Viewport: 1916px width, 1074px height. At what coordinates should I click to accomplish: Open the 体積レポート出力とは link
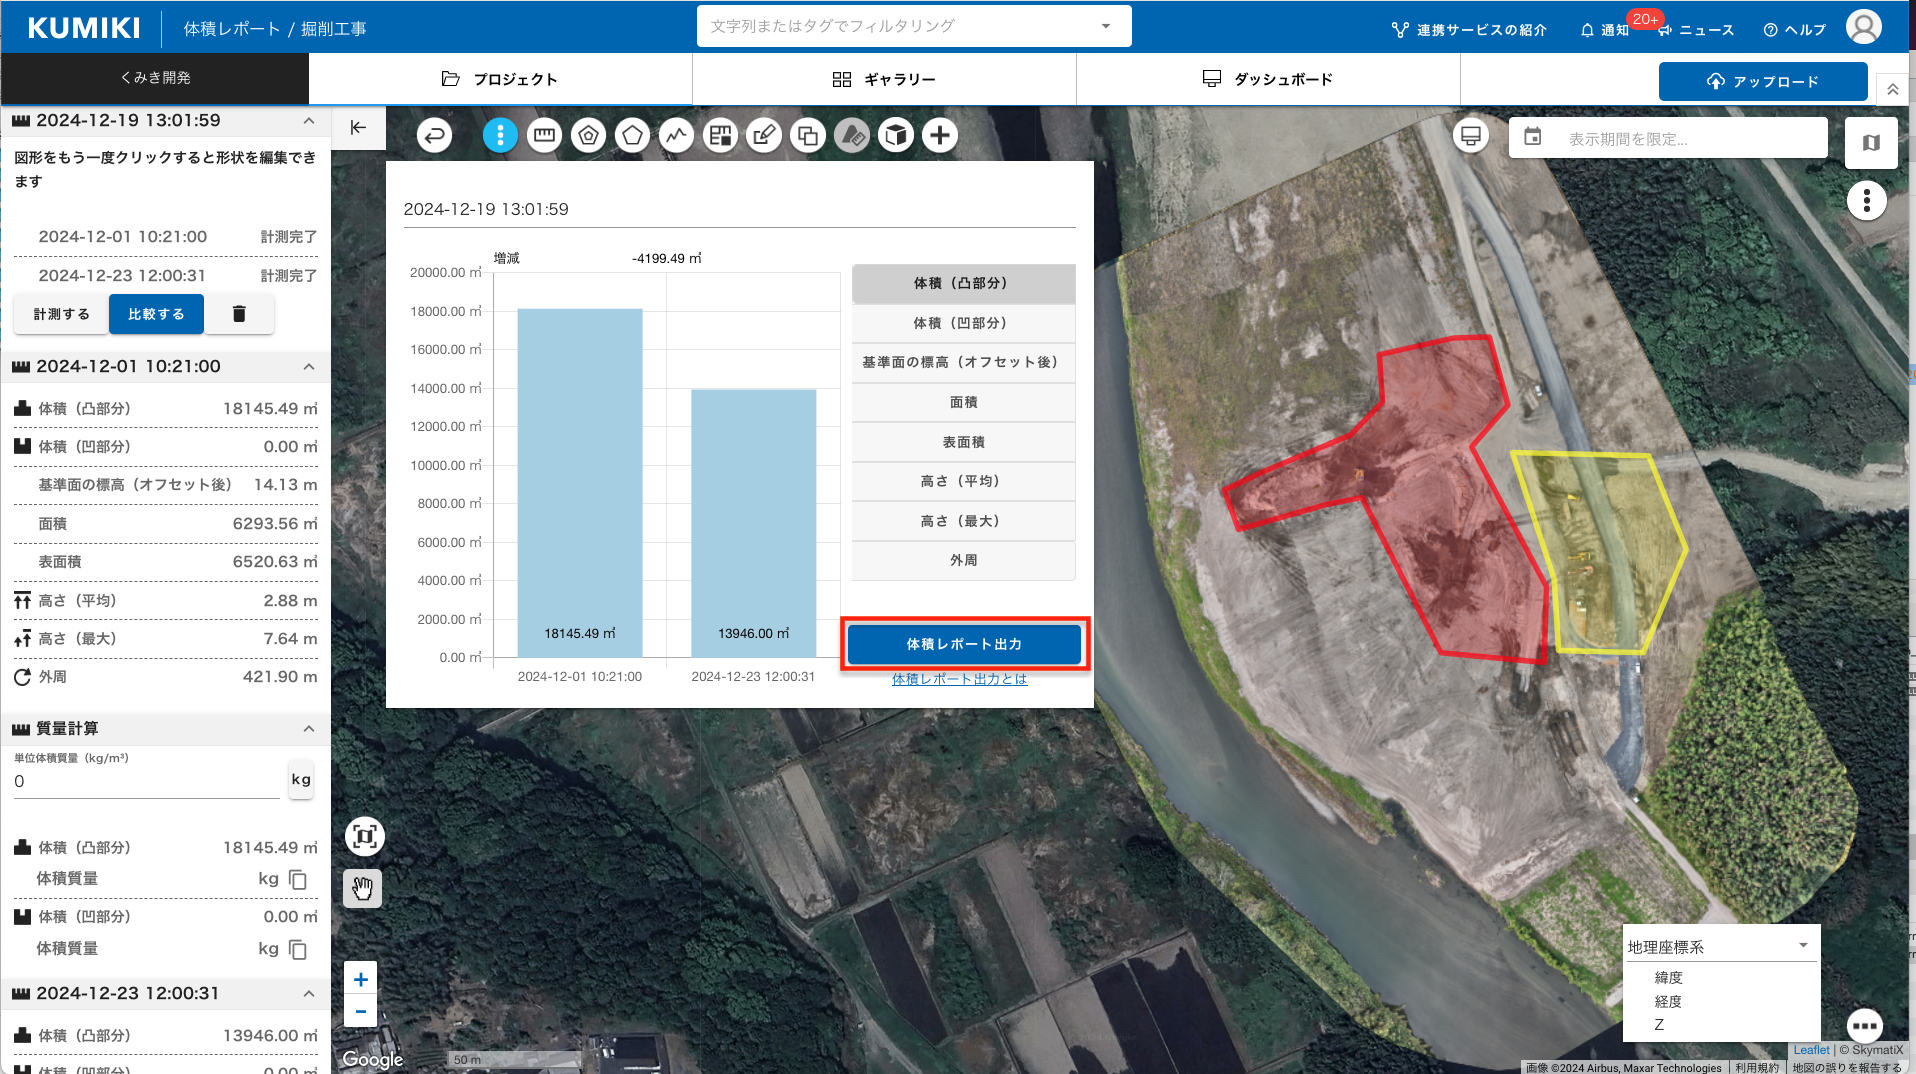coord(959,679)
